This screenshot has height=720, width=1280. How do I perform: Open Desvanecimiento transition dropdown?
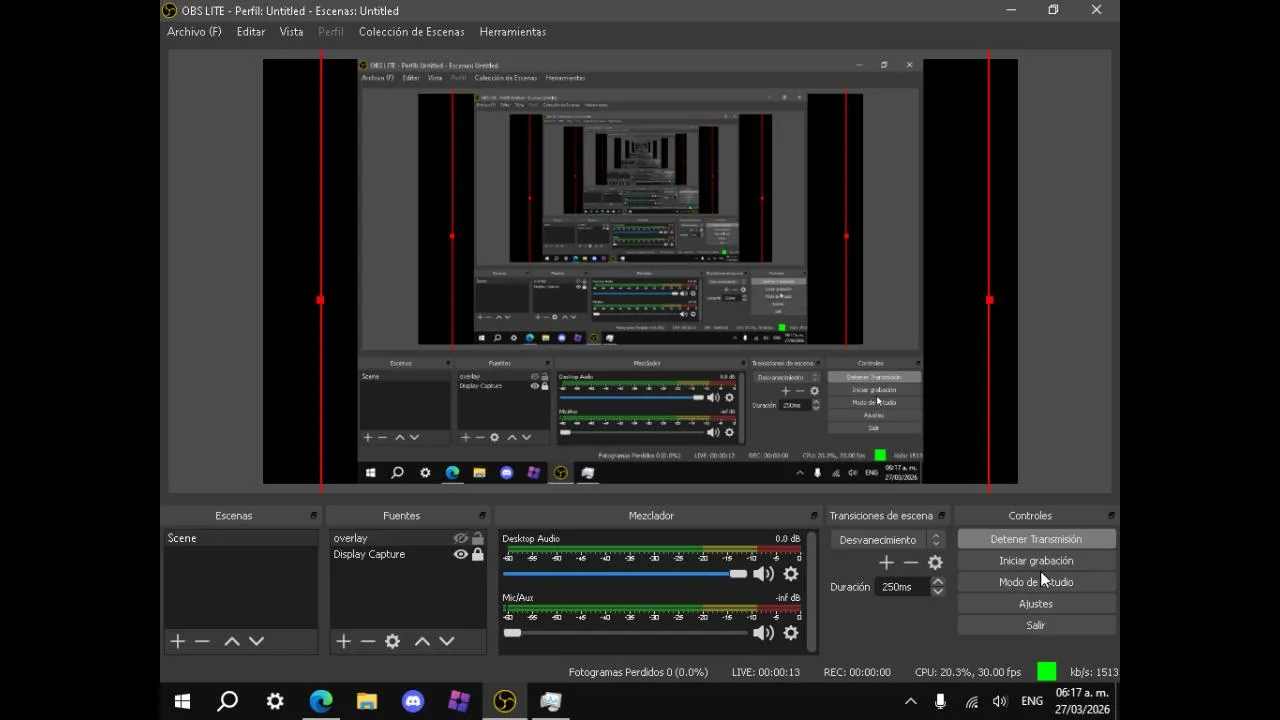(888, 540)
